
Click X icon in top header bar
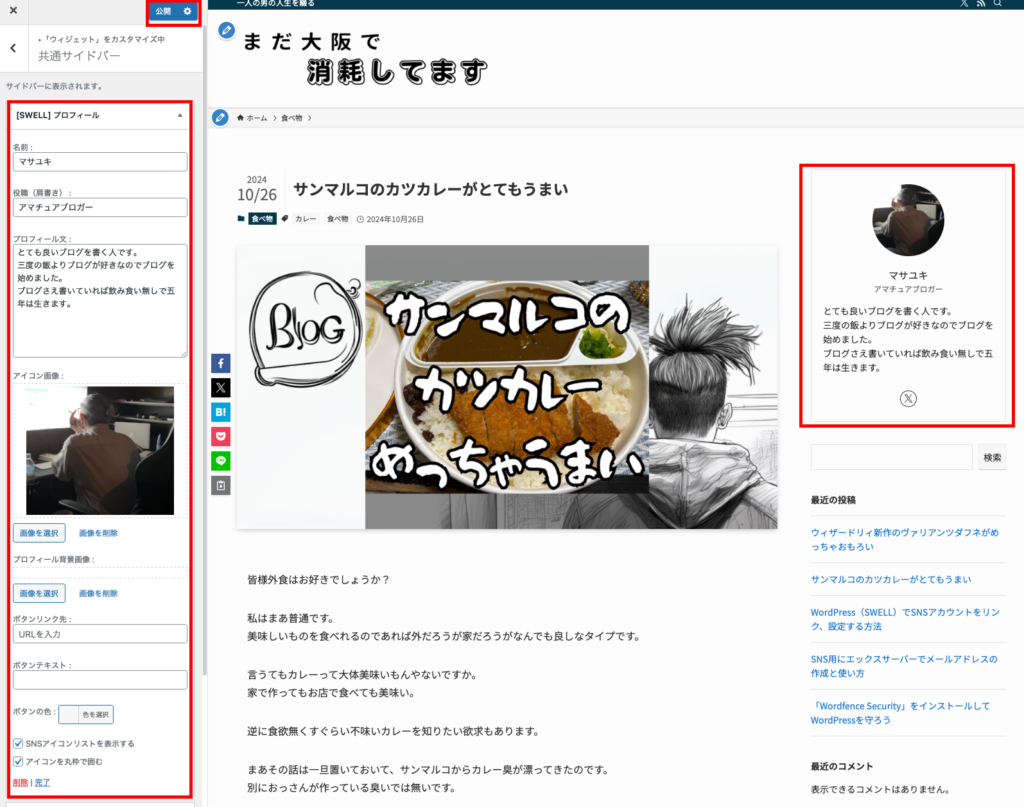pyautogui.click(x=964, y=3)
